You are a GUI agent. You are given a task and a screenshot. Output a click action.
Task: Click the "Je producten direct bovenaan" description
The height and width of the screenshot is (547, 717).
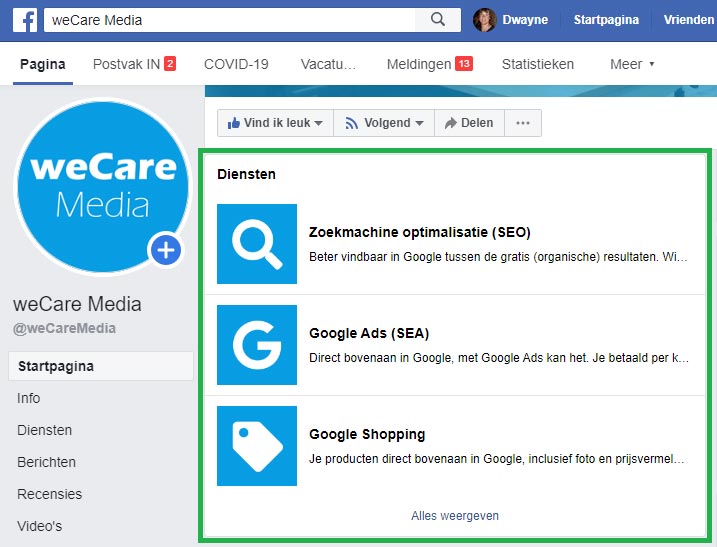pos(497,459)
